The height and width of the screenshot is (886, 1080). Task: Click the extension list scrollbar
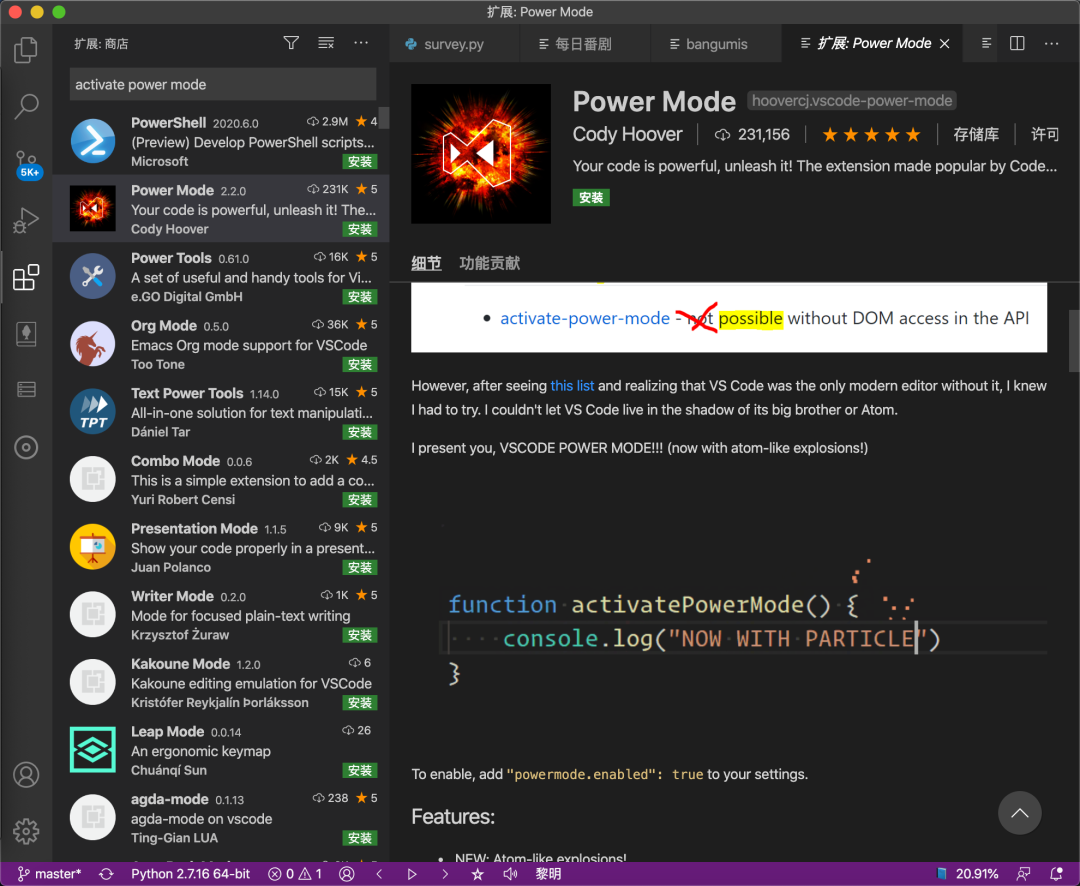click(x=384, y=118)
